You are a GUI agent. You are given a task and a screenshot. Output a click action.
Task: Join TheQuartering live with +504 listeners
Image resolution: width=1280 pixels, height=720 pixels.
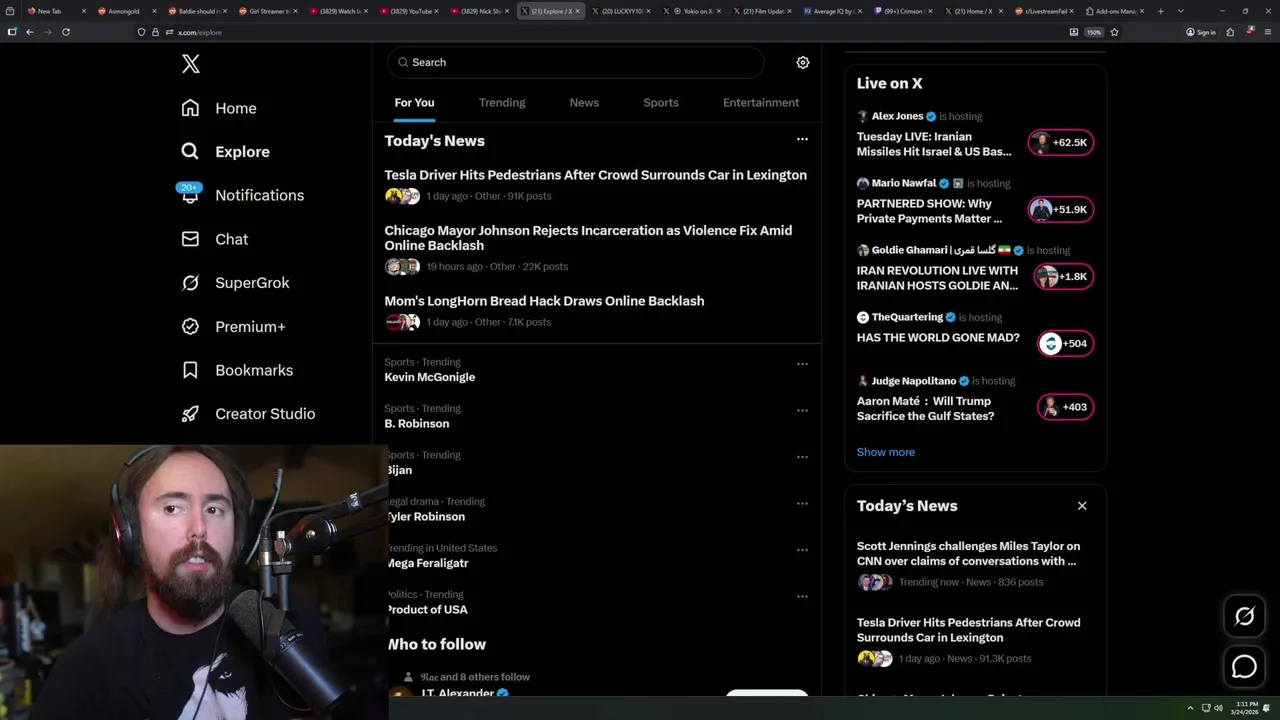coord(1066,343)
